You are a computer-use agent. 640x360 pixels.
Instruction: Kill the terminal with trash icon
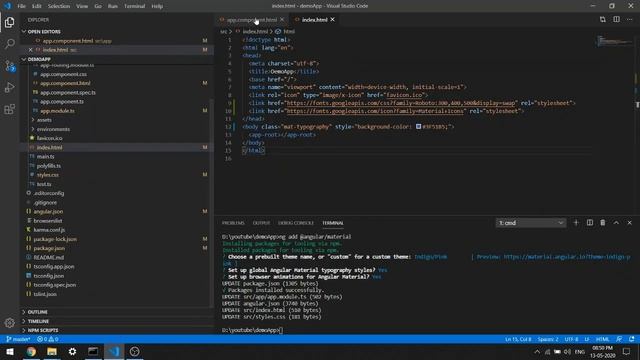pos(603,223)
